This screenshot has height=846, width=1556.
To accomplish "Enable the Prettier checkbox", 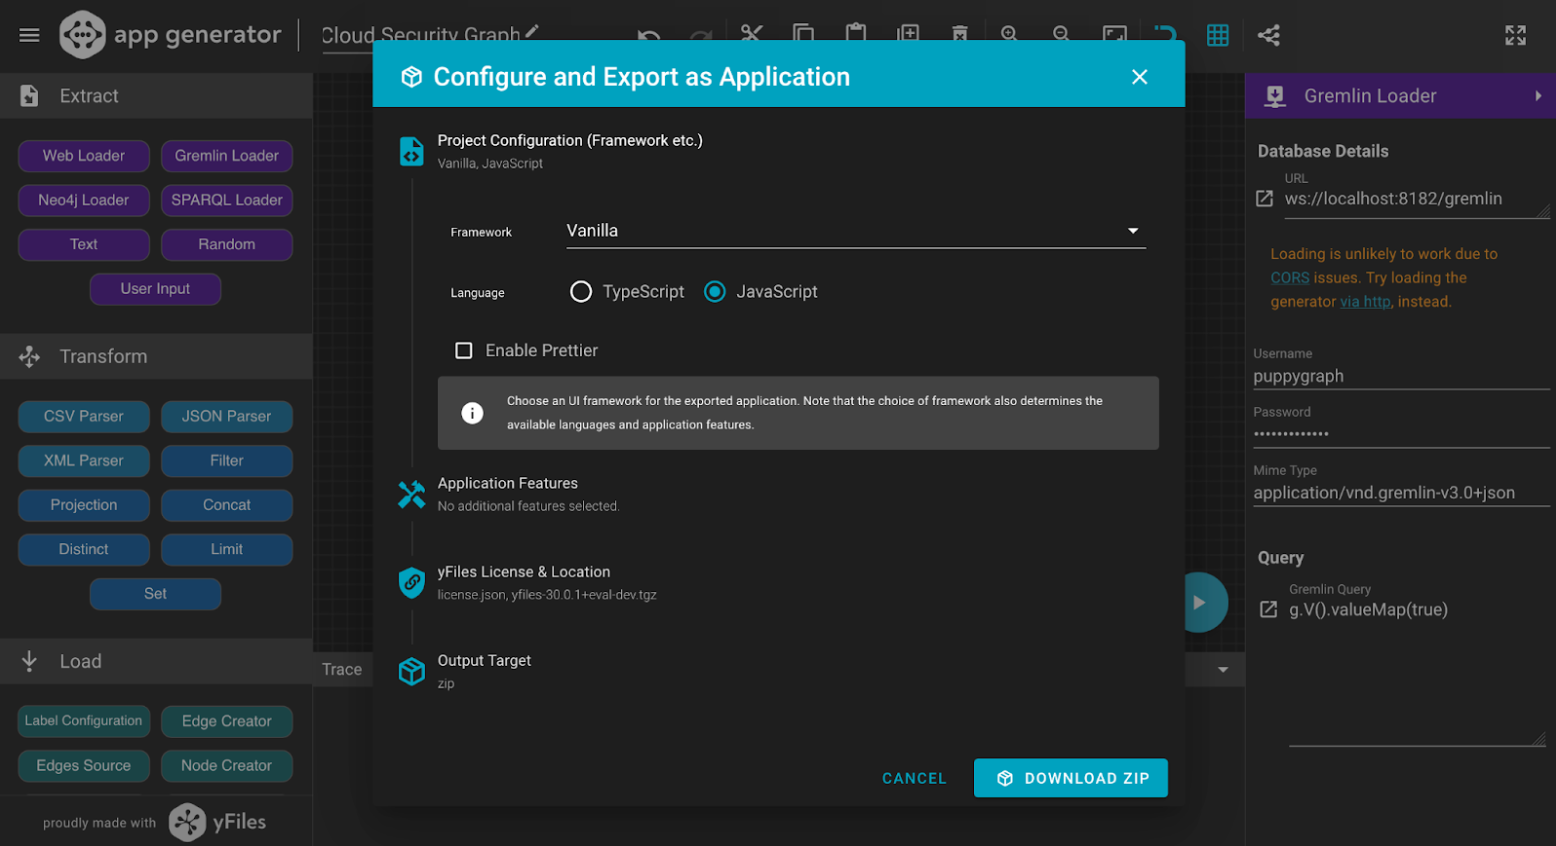I will click(464, 350).
